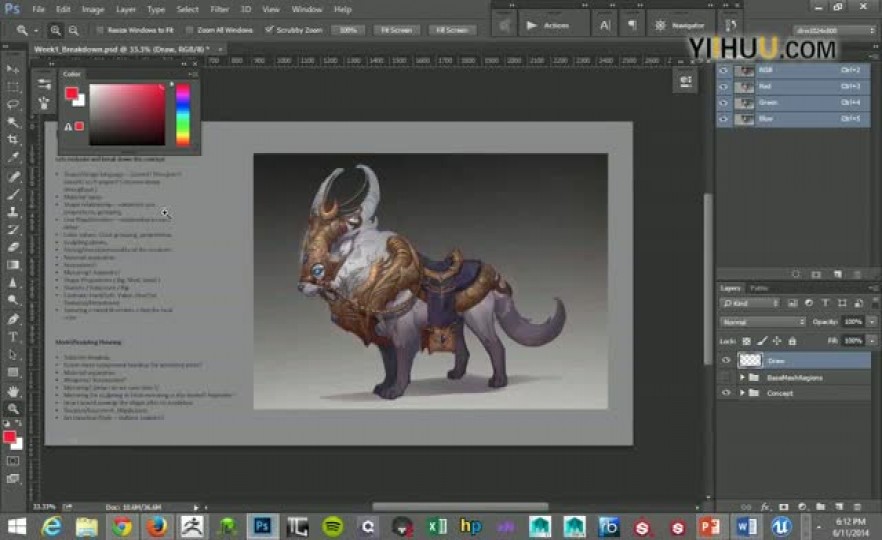Select the Magic Wand tool

pyautogui.click(x=12, y=122)
